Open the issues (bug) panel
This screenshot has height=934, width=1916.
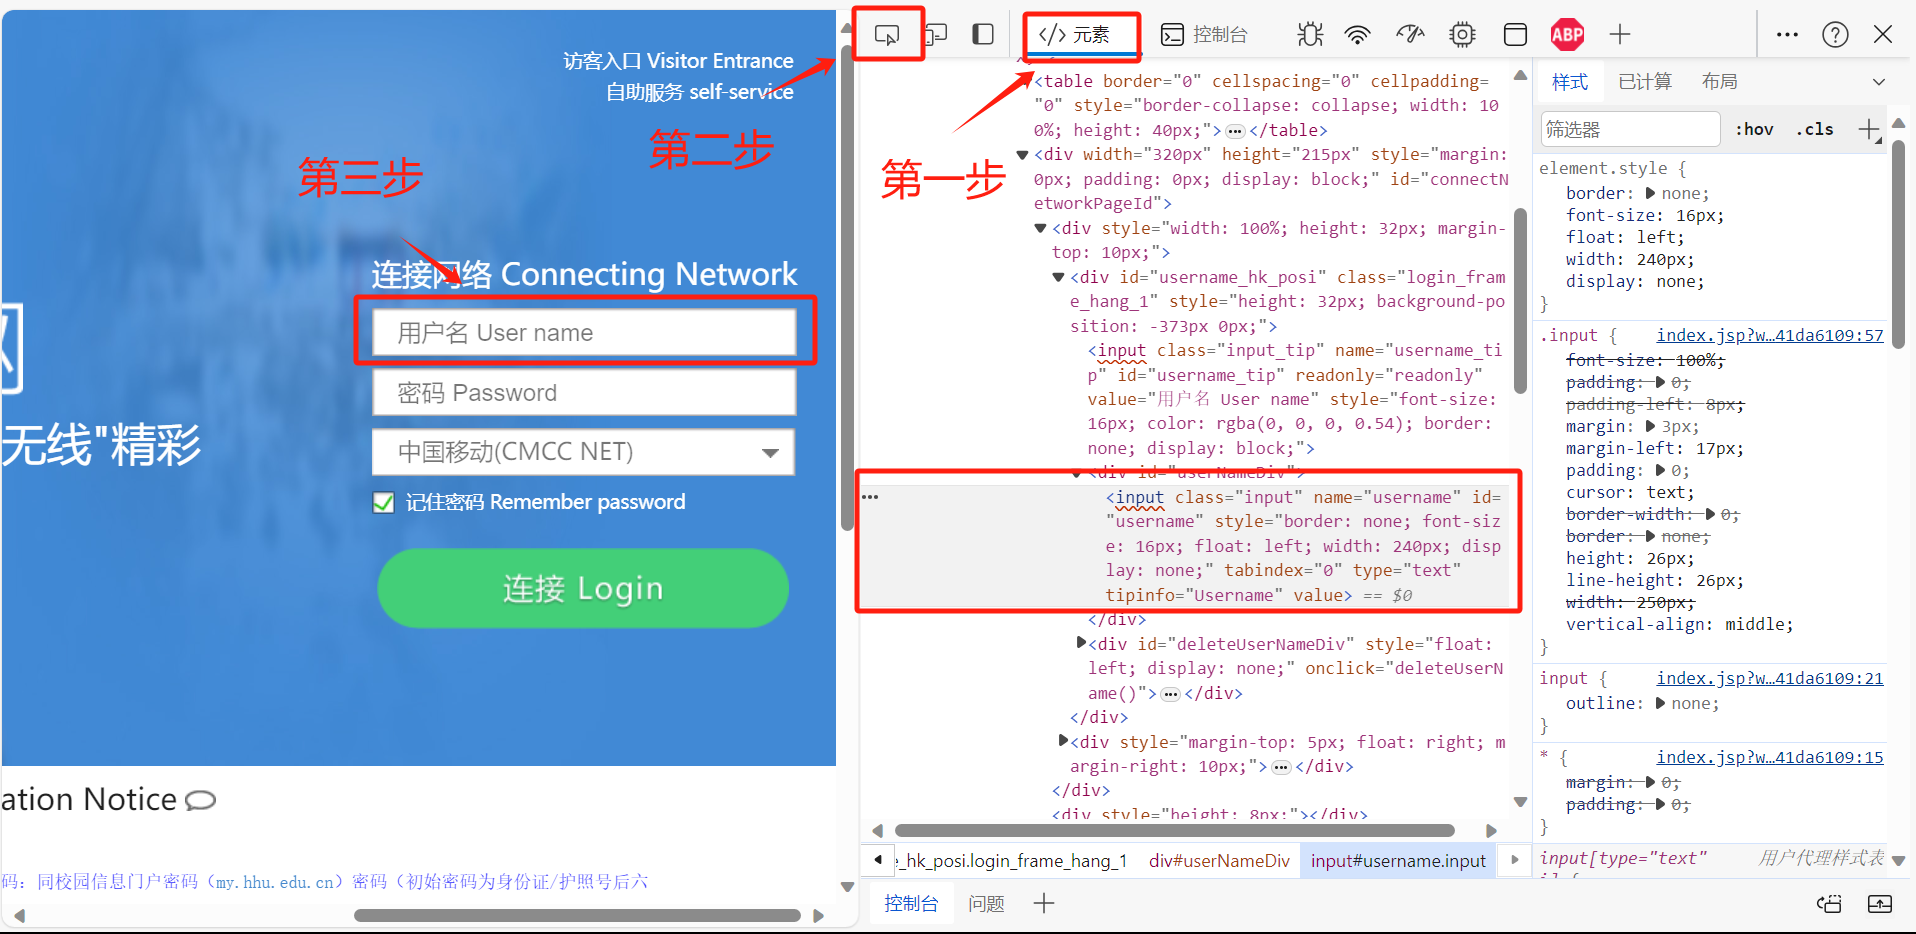1310,33
